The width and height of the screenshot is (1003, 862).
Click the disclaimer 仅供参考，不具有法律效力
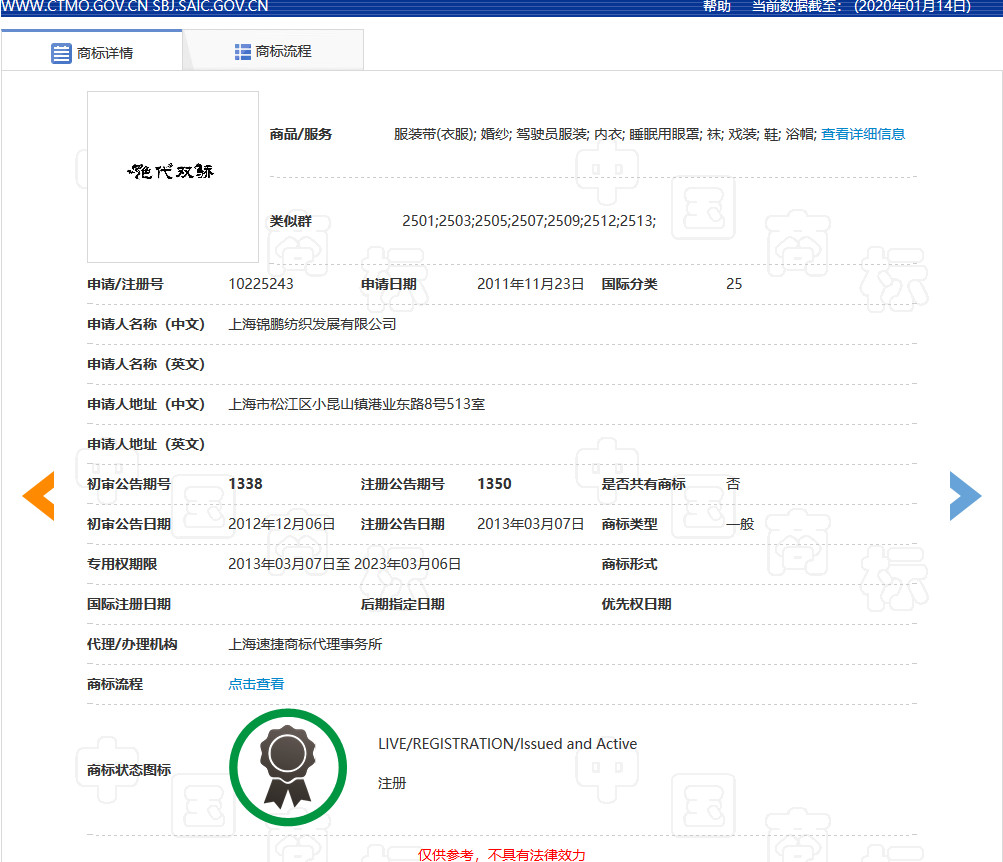tap(501, 855)
